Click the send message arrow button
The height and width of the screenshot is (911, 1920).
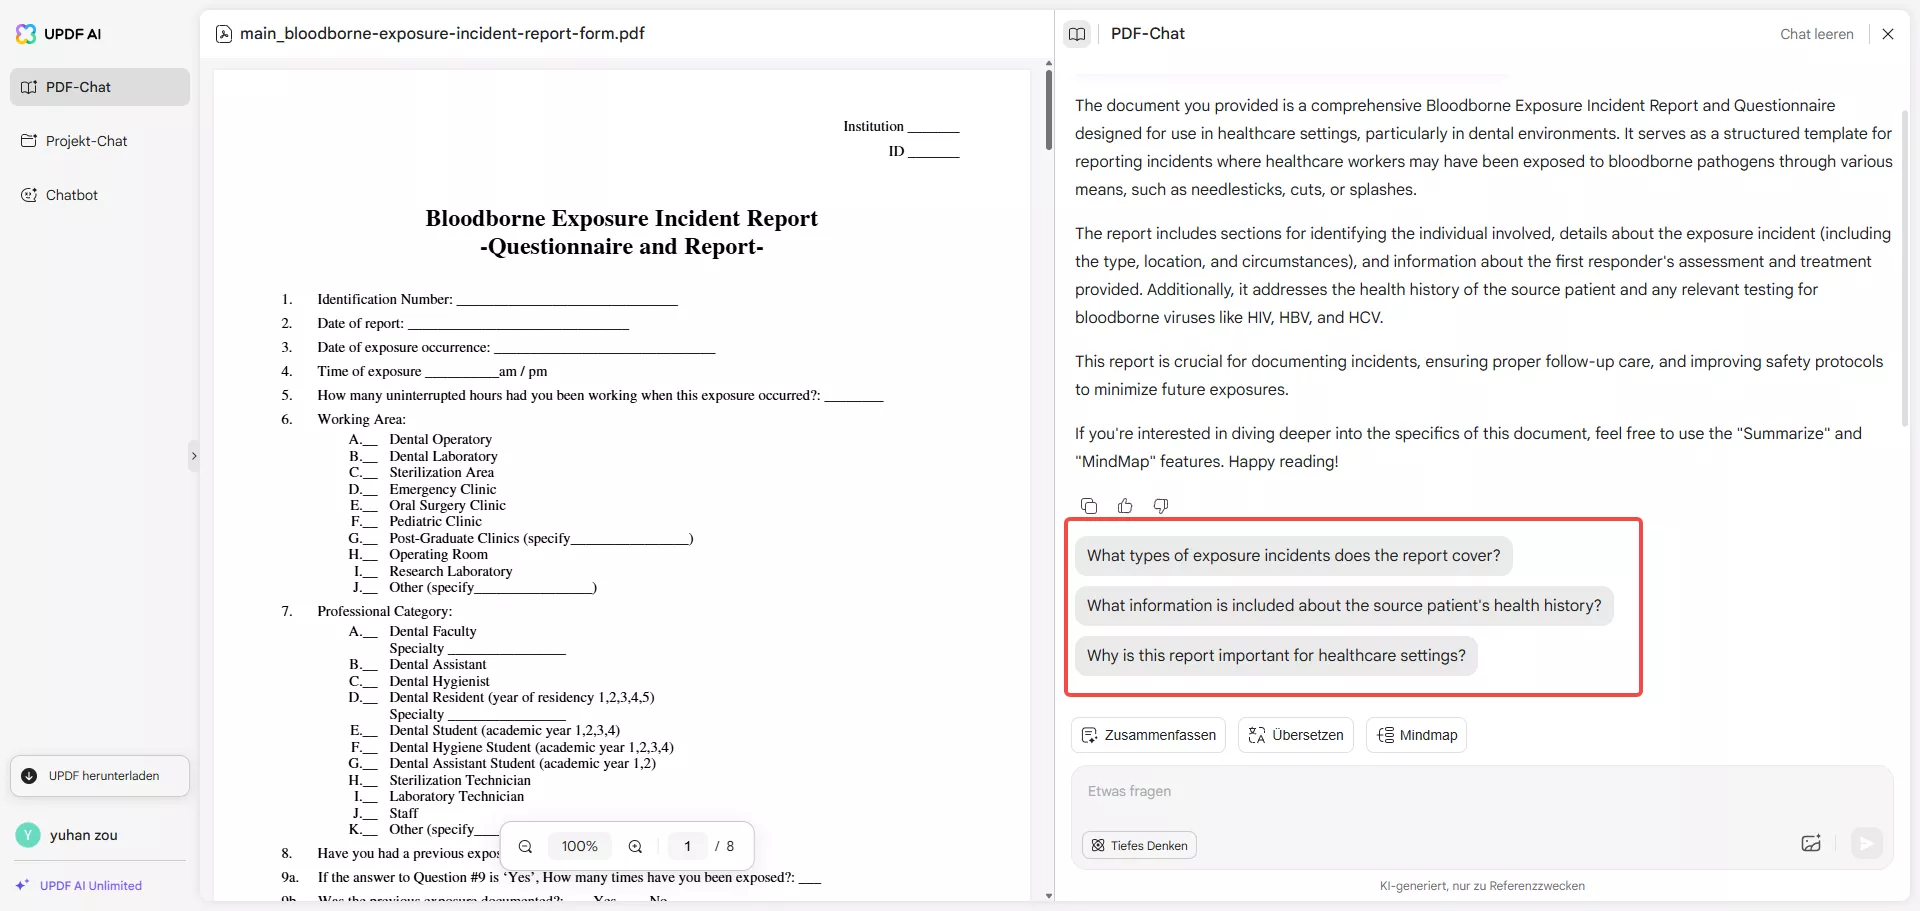click(x=1866, y=844)
